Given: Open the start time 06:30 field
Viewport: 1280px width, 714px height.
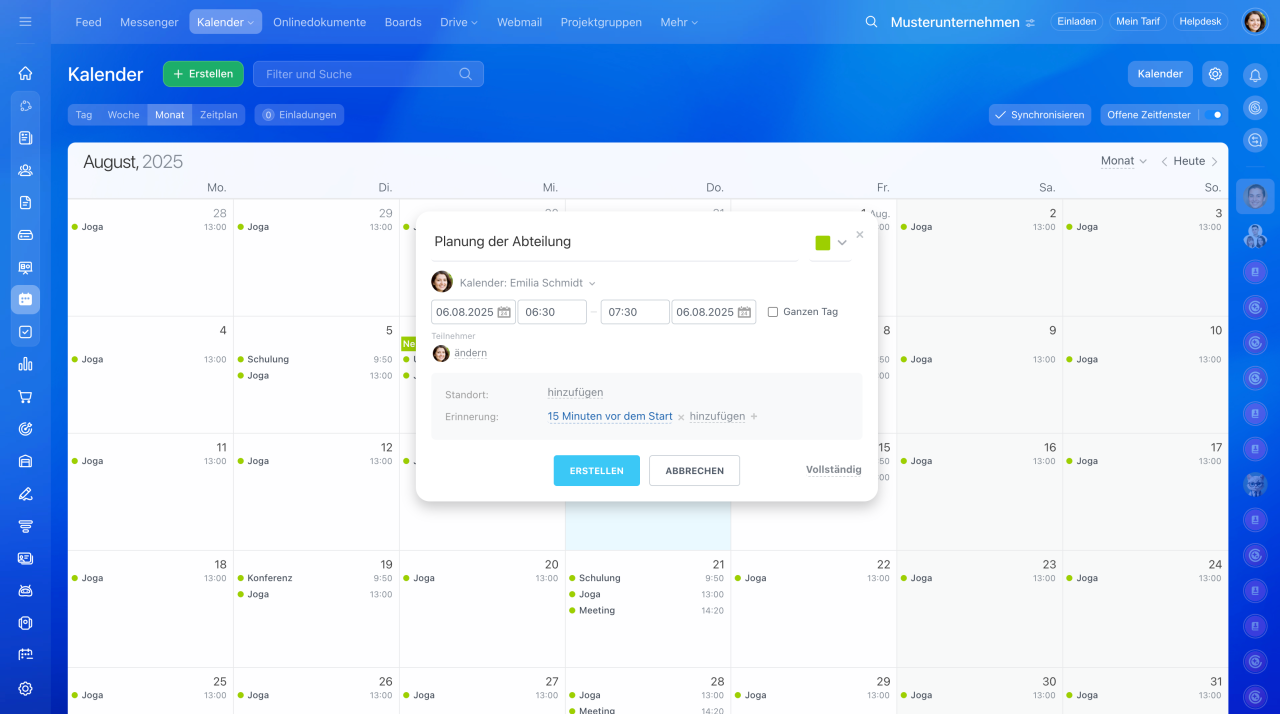Looking at the screenshot, I should coord(552,312).
